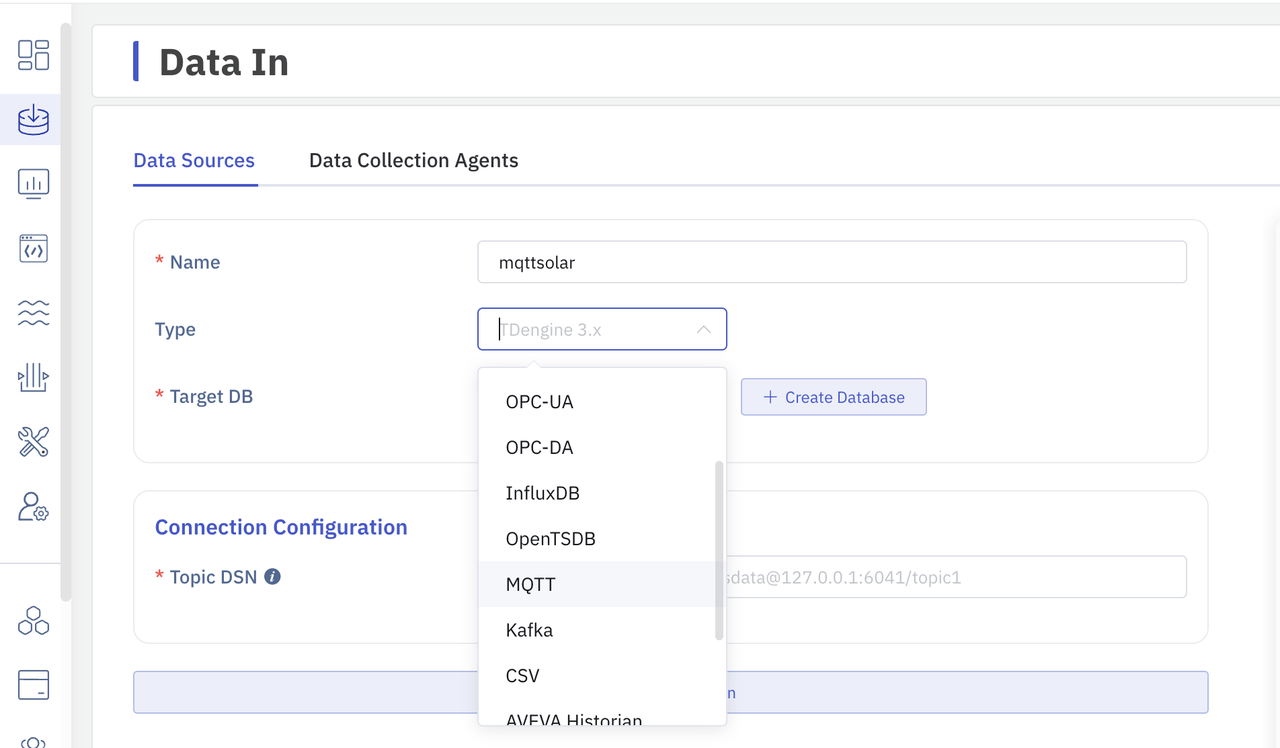
Task: Open the chart monitor sidebar icon
Action: point(33,184)
